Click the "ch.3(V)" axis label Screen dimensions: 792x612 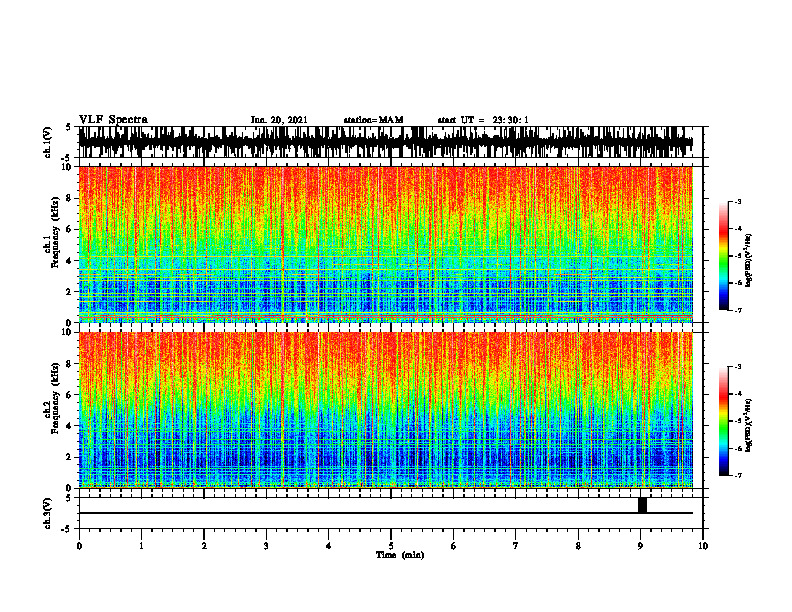coord(48,513)
